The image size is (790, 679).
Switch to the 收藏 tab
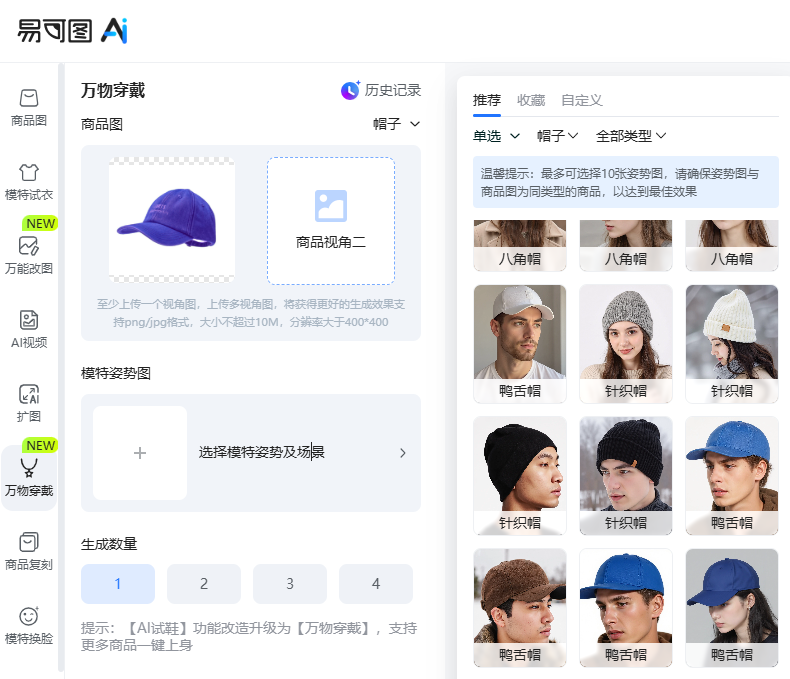tap(531, 100)
